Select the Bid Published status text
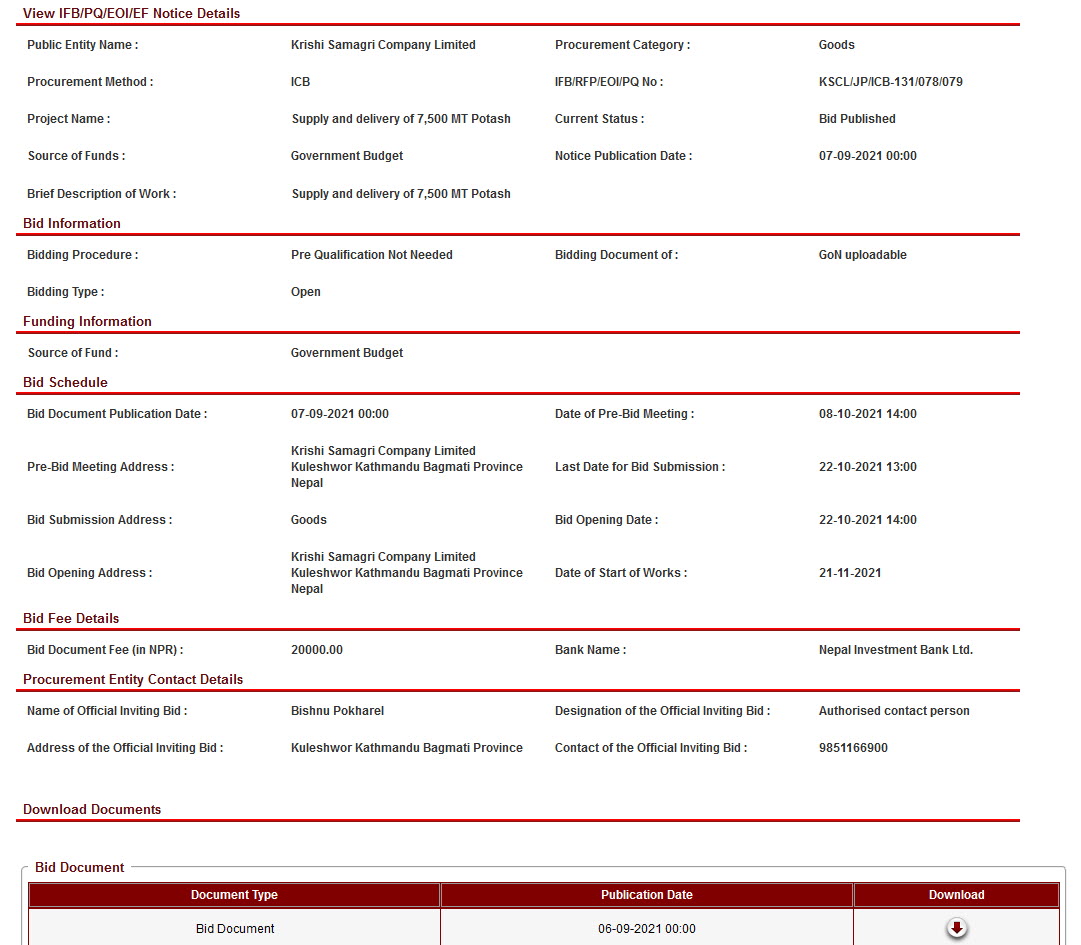This screenshot has width=1081, height=945. click(x=857, y=119)
